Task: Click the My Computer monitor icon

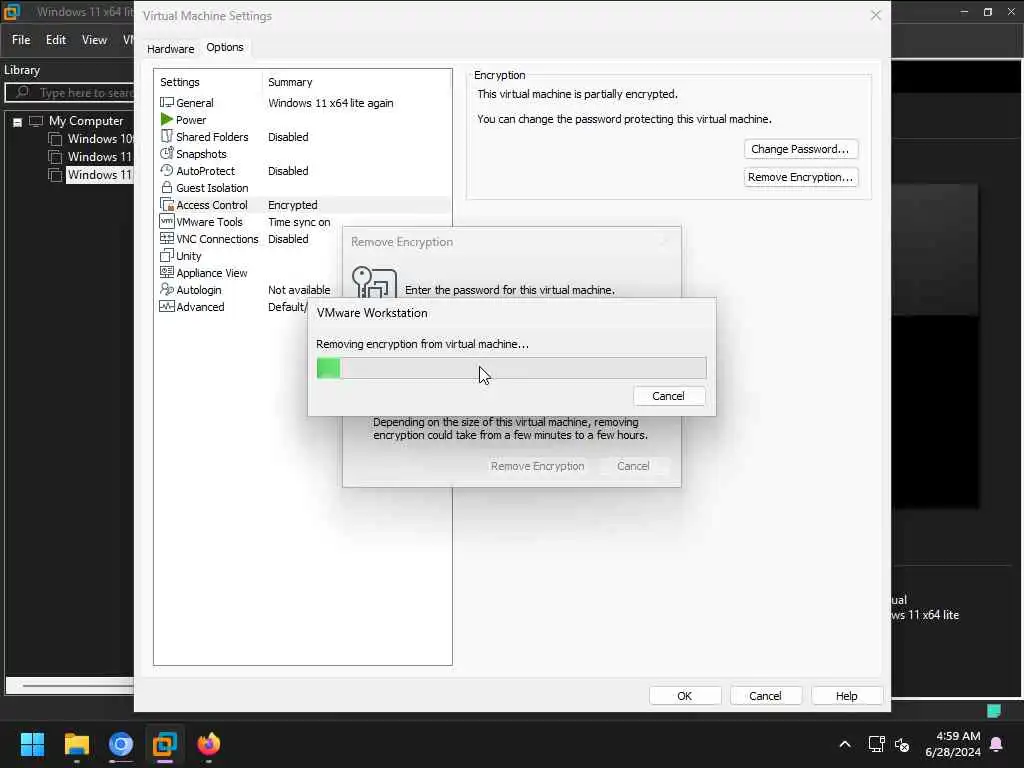Action: coord(36,121)
